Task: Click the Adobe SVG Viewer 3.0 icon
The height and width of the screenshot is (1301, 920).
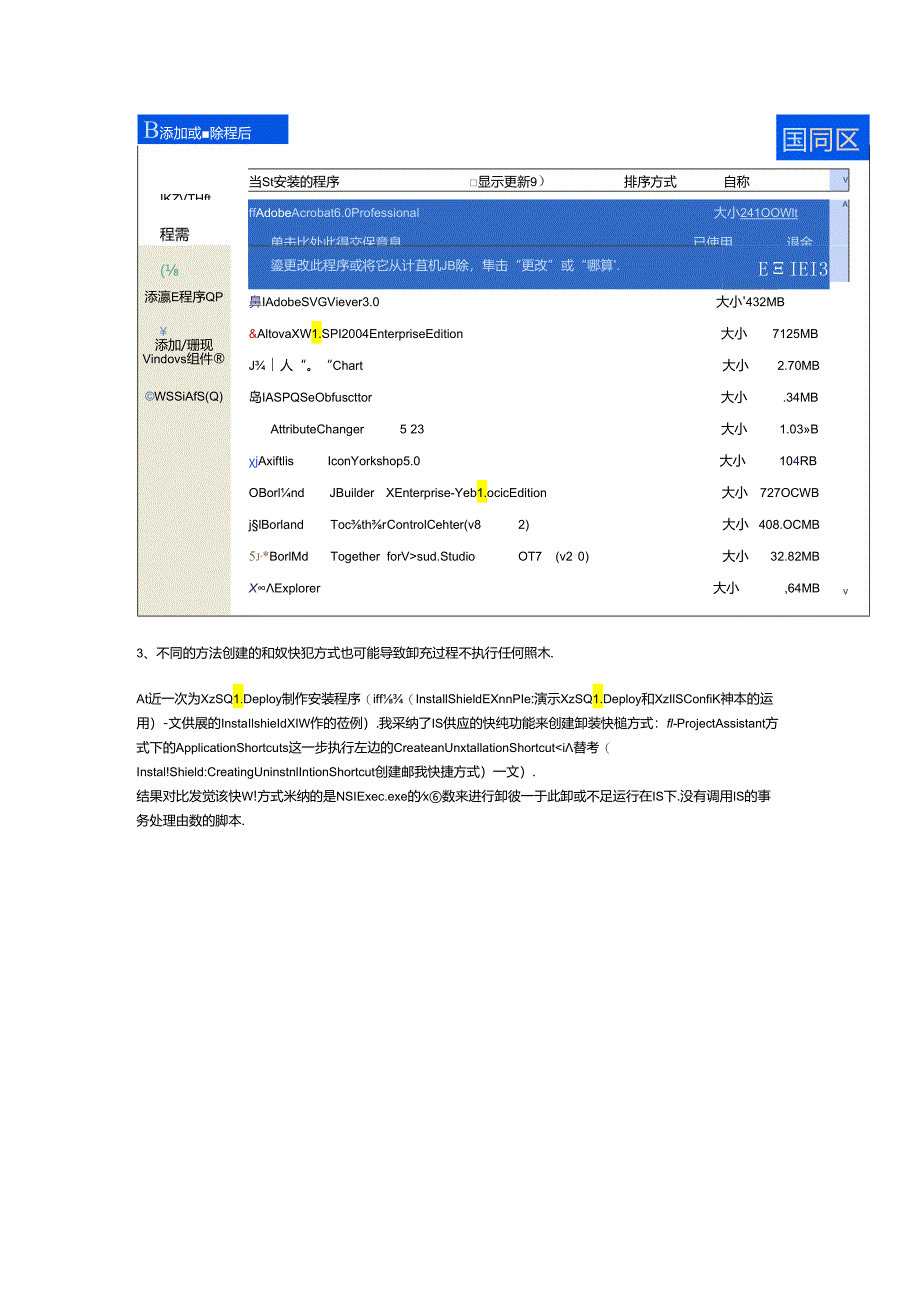Action: point(253,301)
